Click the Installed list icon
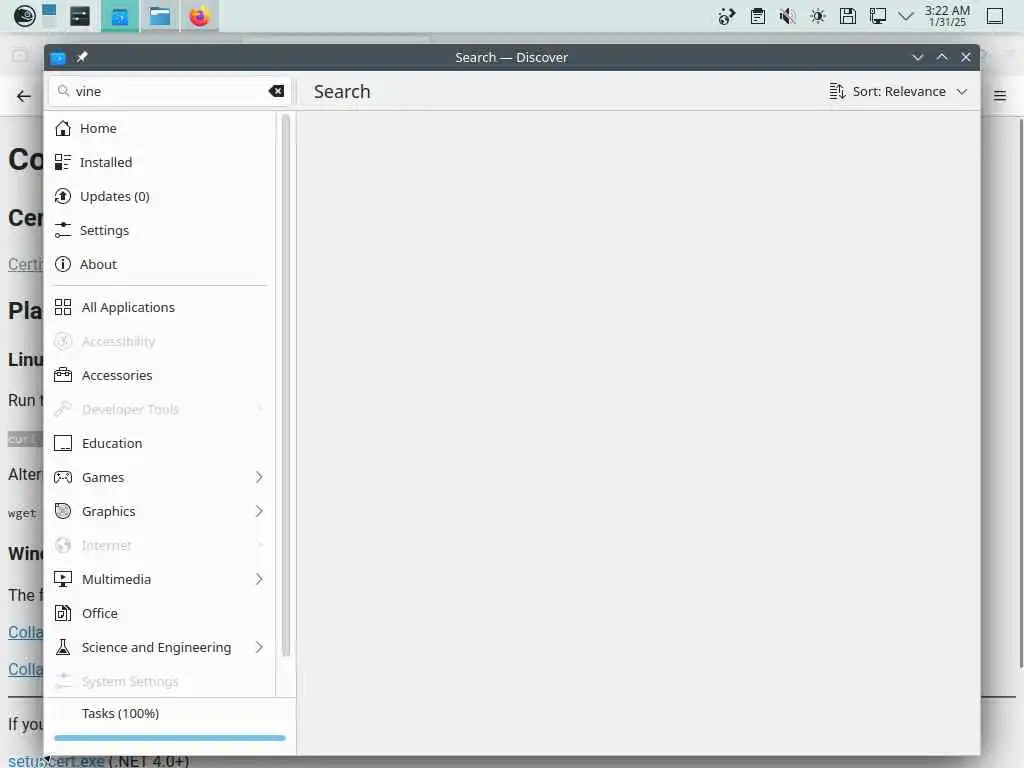 [63, 162]
